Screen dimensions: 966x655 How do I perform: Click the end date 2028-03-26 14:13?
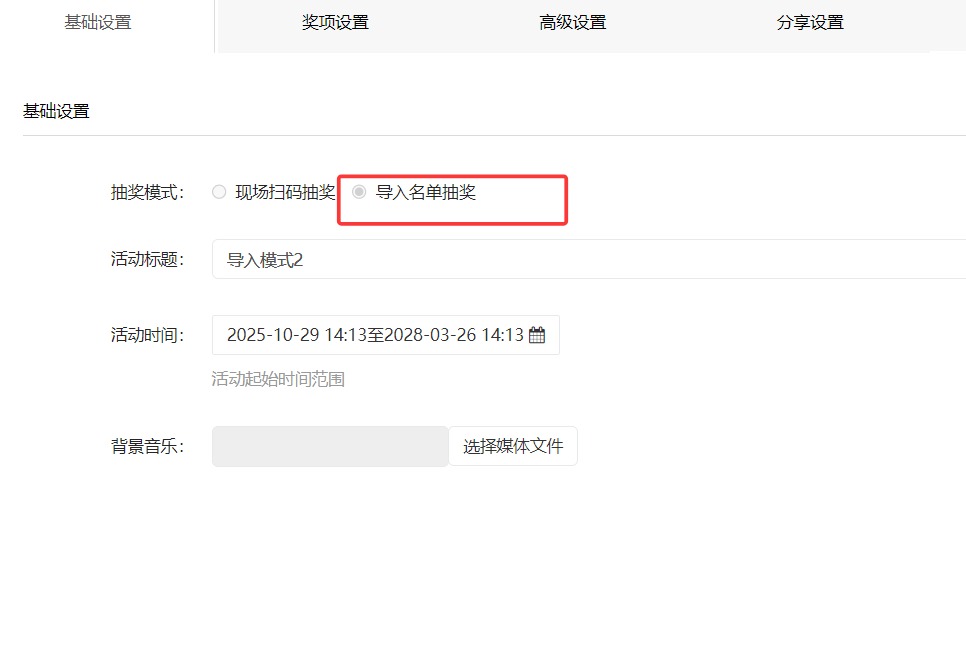click(454, 336)
